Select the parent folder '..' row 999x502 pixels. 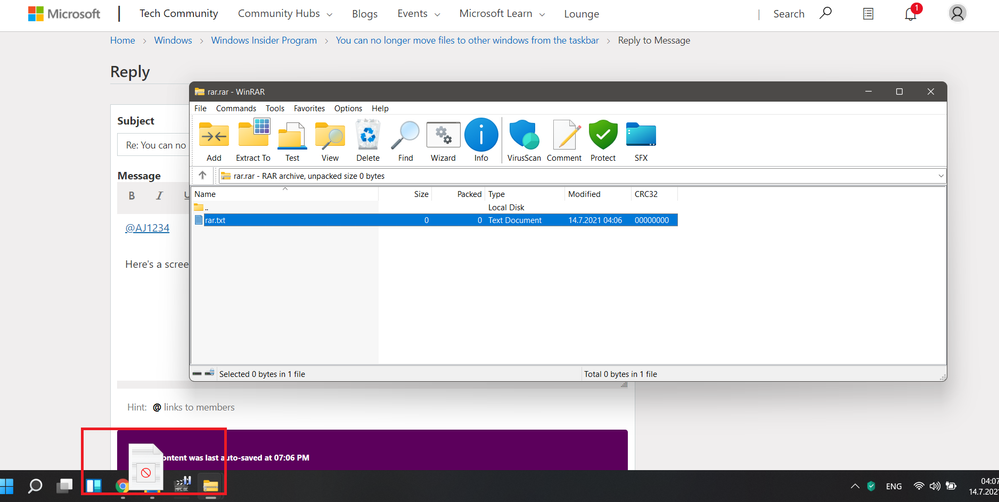coord(435,207)
